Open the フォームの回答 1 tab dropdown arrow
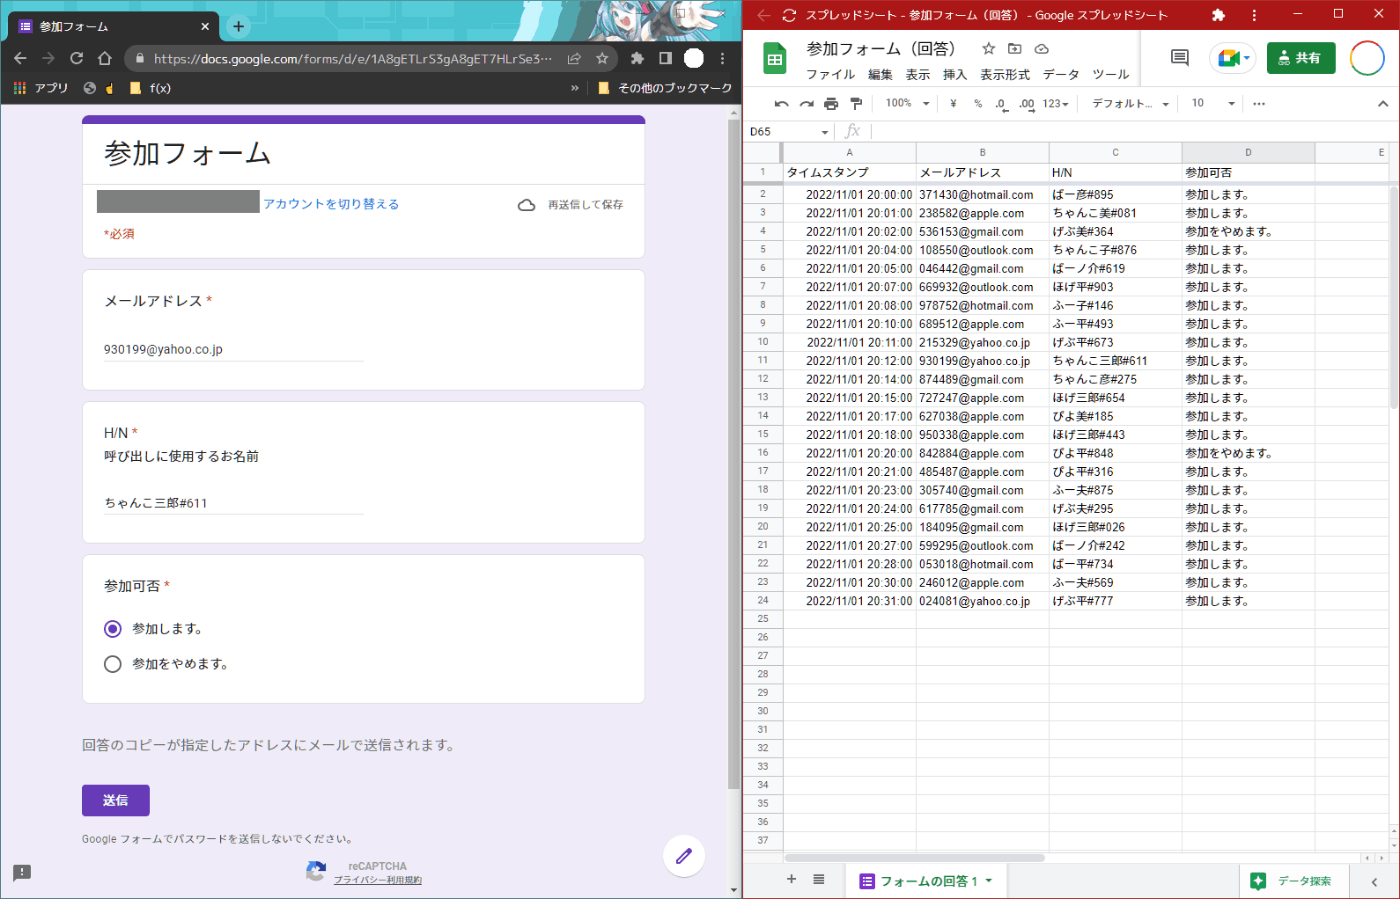Screen dimensions: 1400x899 pos(989,880)
